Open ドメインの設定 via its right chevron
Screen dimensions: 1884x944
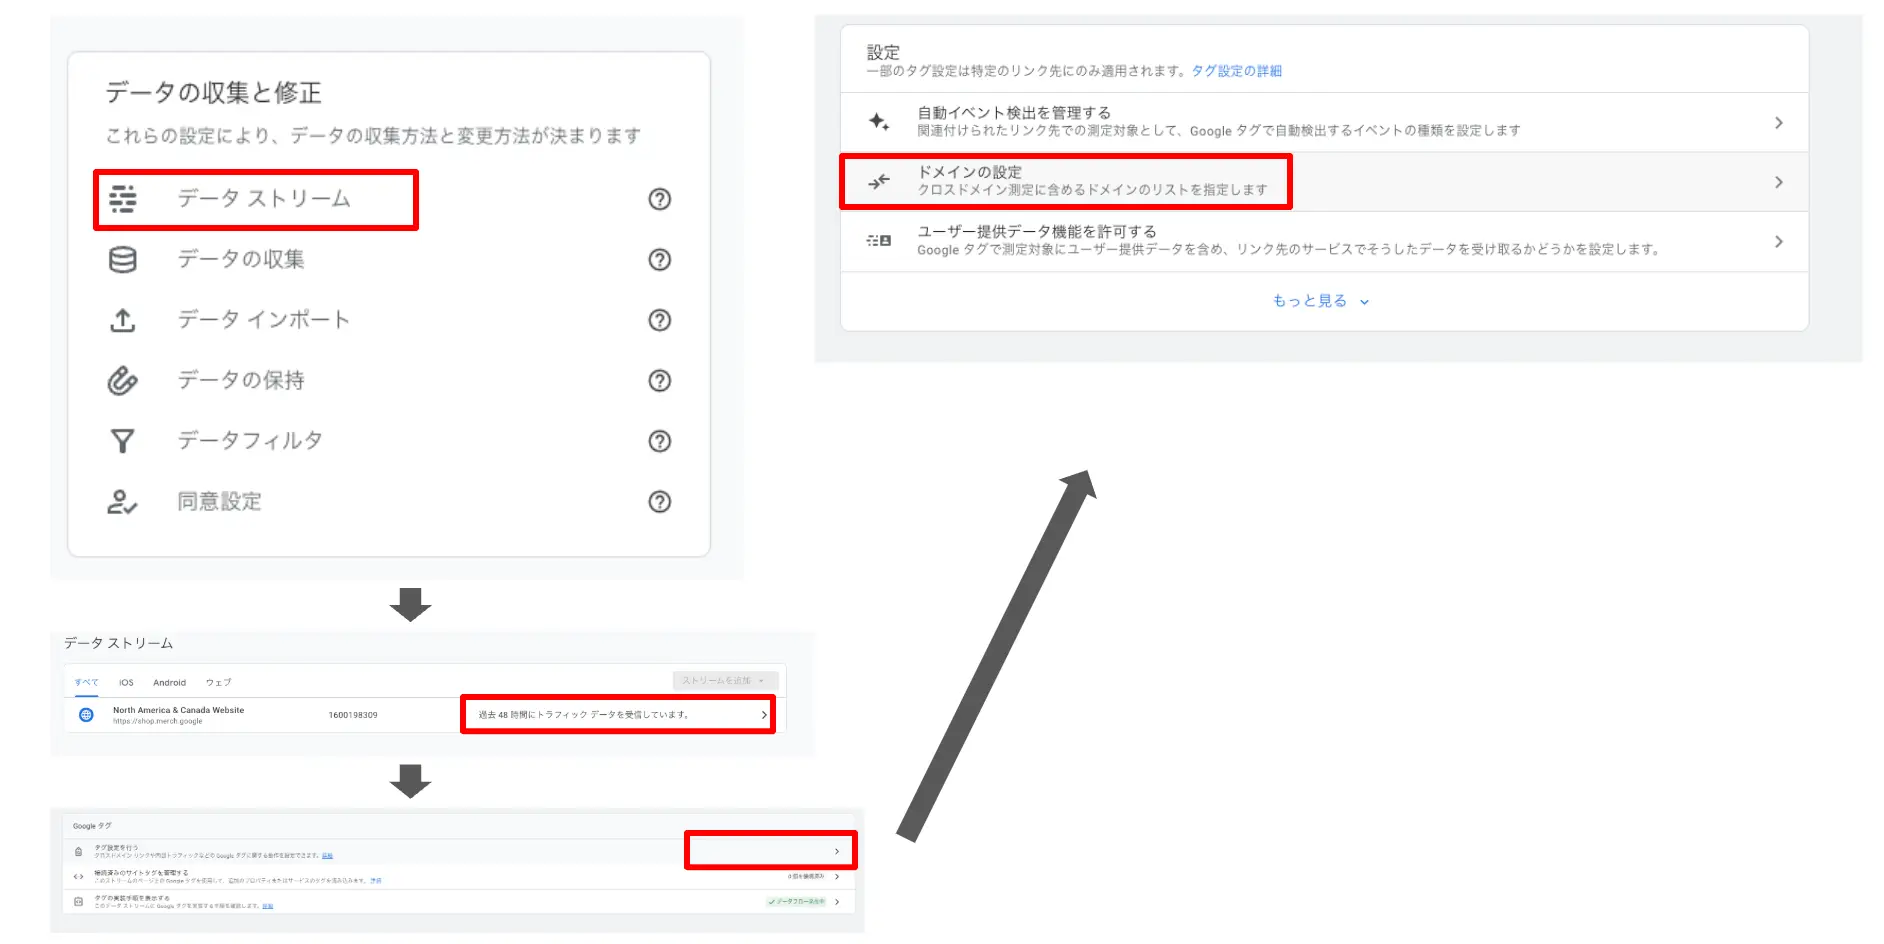click(x=1778, y=182)
